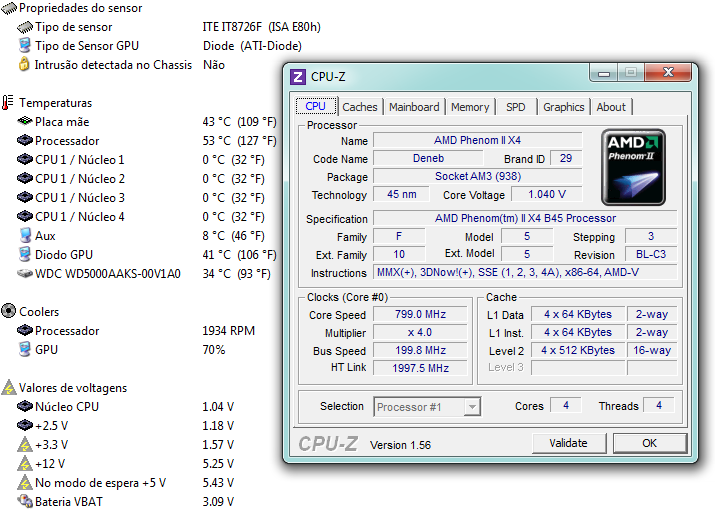Click the motherboard icon beside Placa mãe
This screenshot has height=509, width=715.
pyautogui.click(x=25, y=121)
